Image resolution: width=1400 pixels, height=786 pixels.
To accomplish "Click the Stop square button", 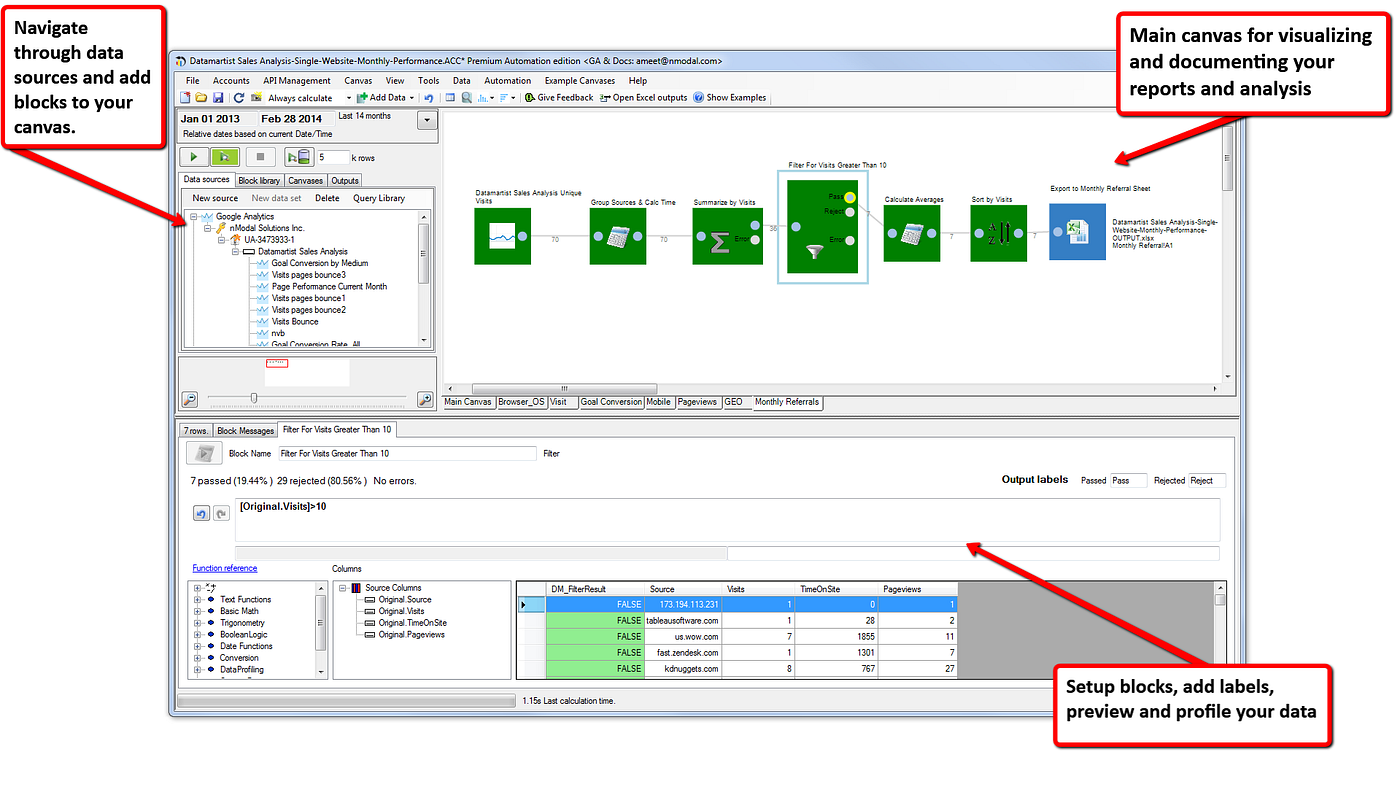I will click(260, 157).
